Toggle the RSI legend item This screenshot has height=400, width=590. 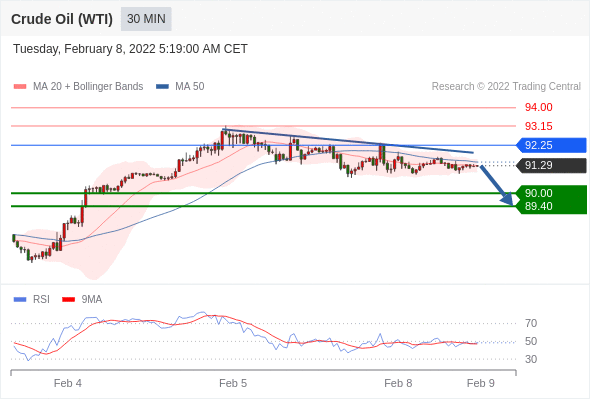pos(32,300)
